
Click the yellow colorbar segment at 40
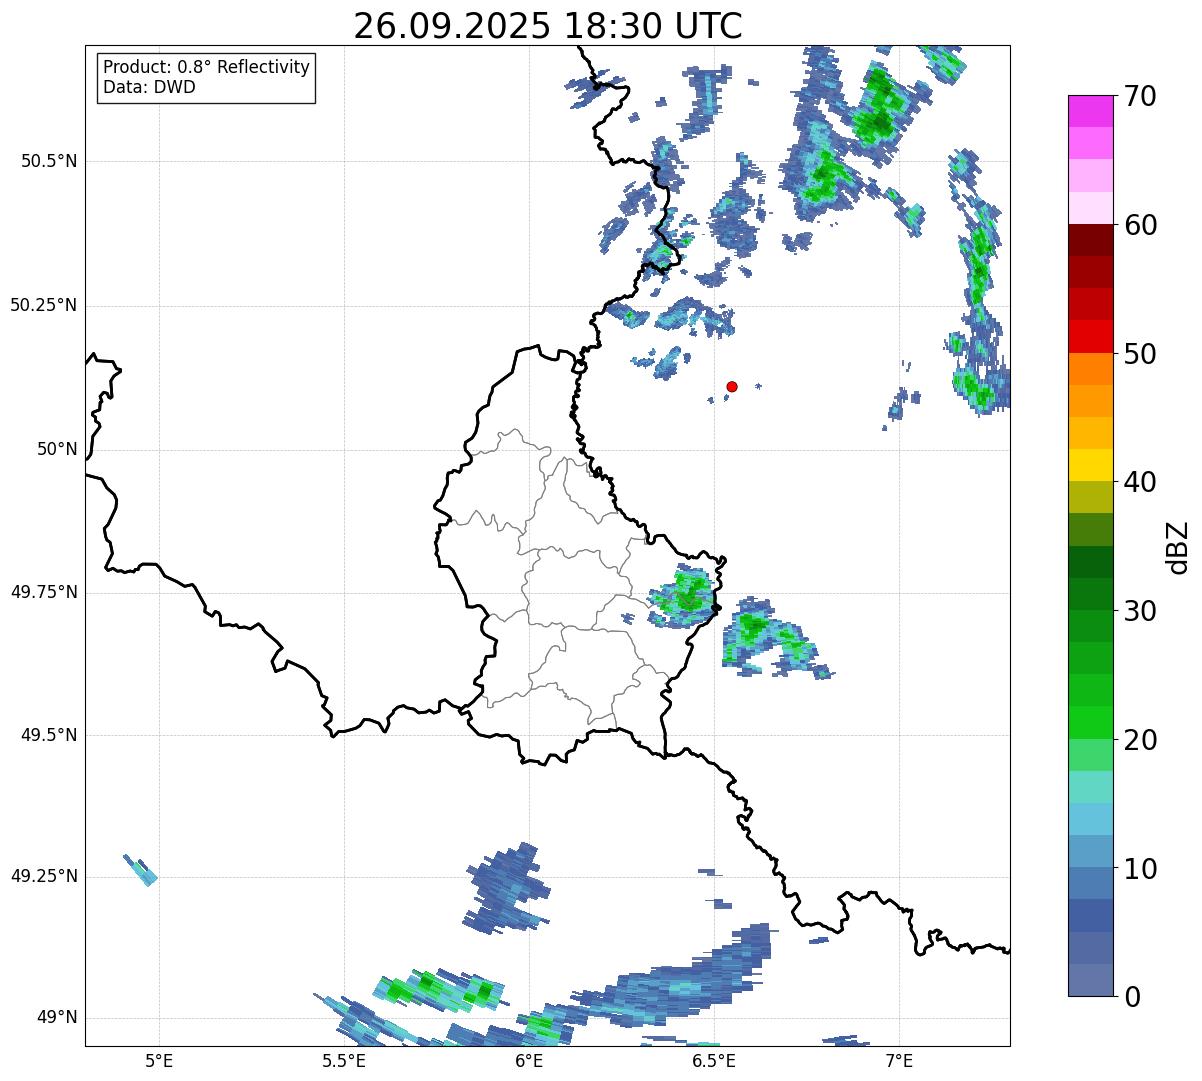1090,465
